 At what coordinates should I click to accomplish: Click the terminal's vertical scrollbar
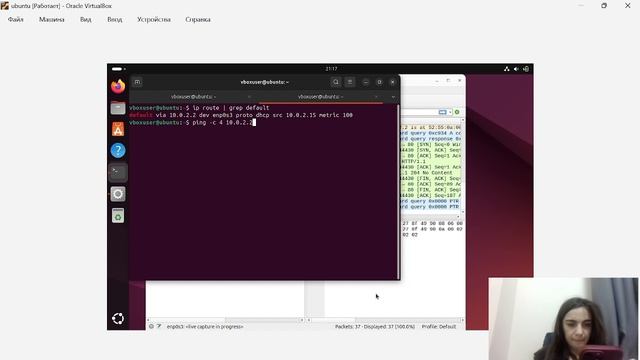[398, 192]
